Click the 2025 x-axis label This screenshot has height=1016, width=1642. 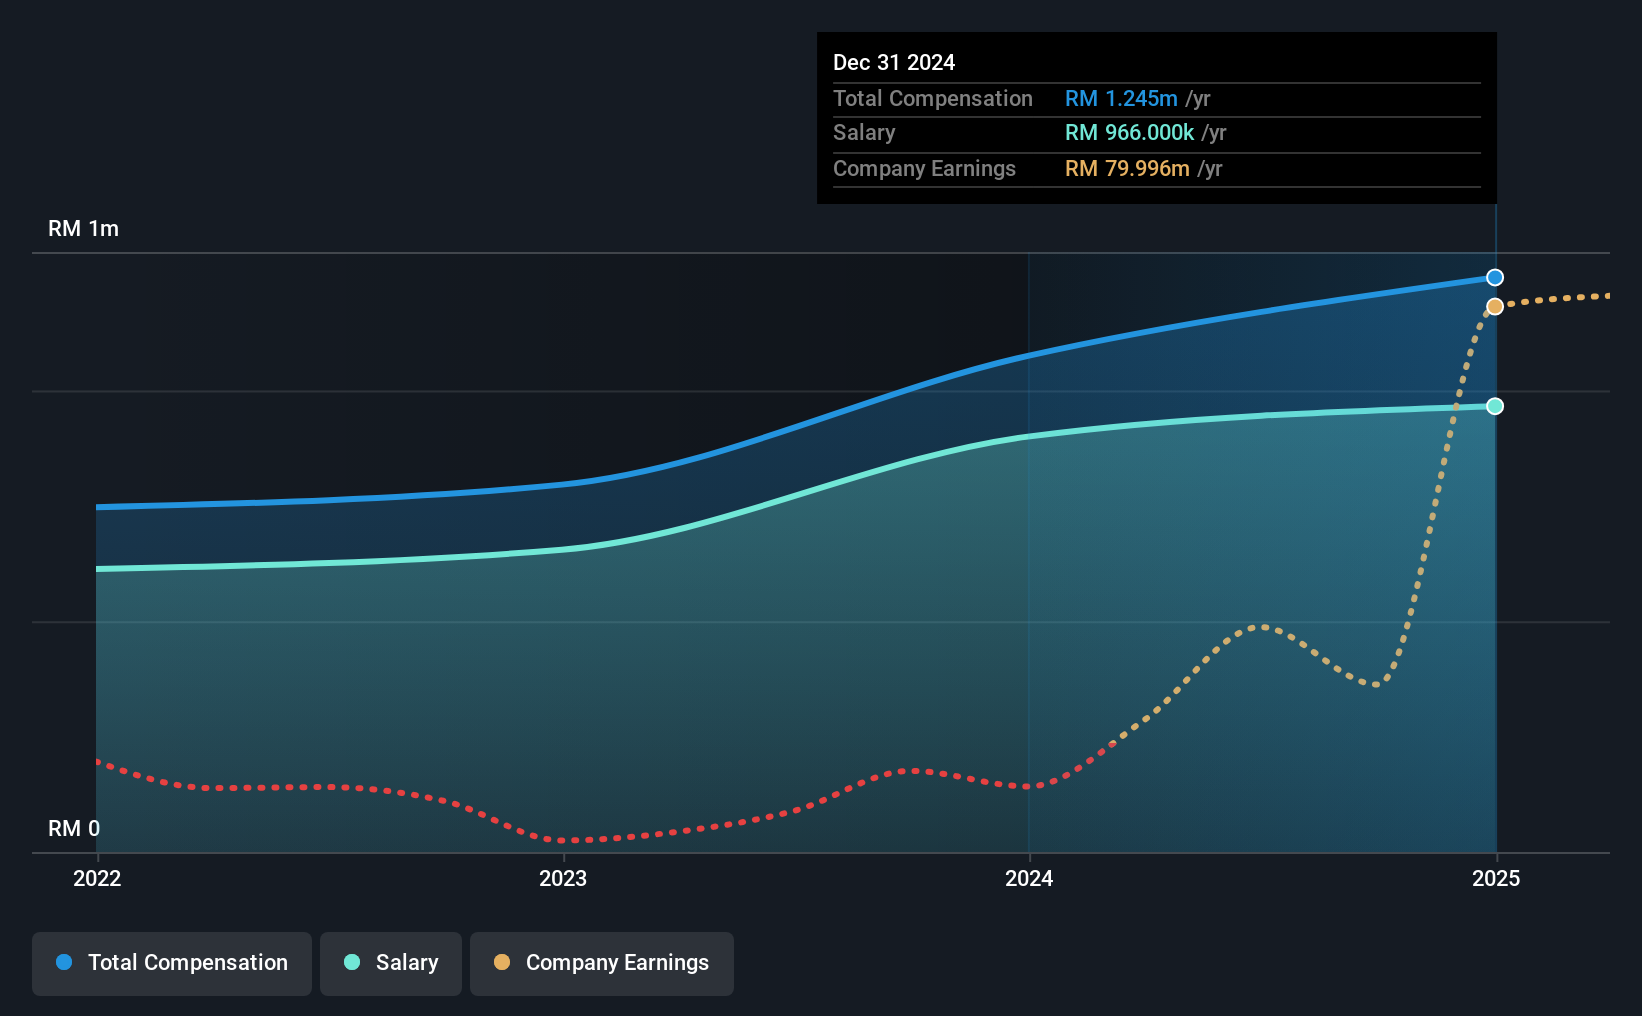pos(1496,878)
